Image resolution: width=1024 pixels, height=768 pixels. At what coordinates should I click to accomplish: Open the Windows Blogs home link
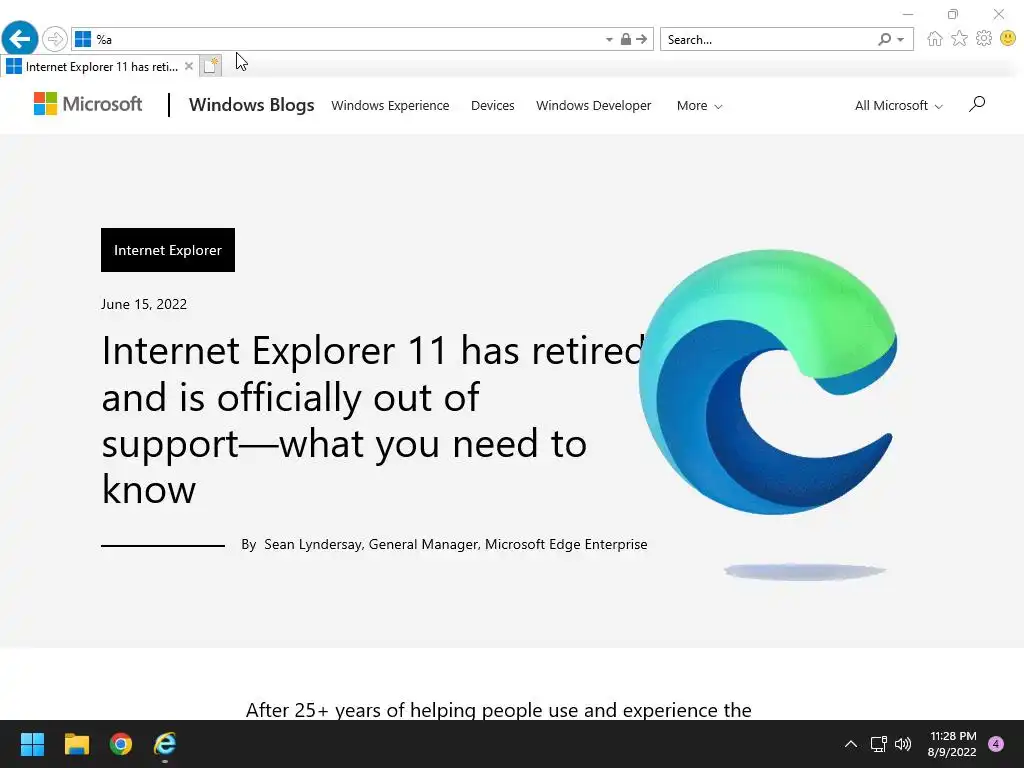point(251,104)
